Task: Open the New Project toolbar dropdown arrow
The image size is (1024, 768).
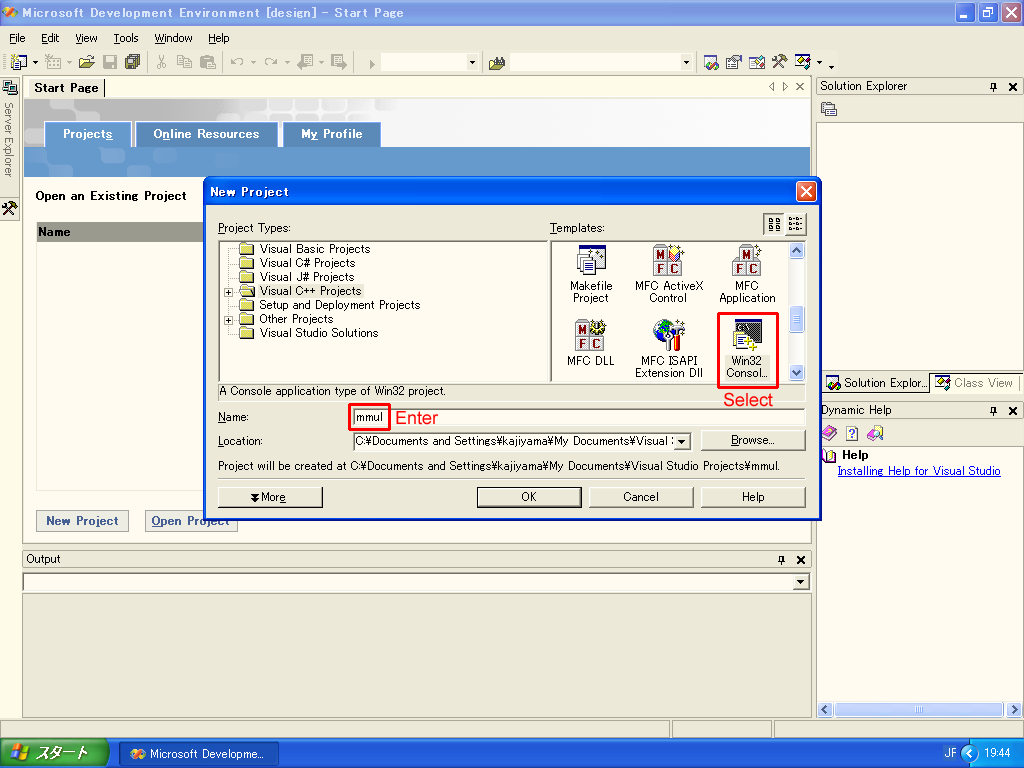Action: pos(35,63)
